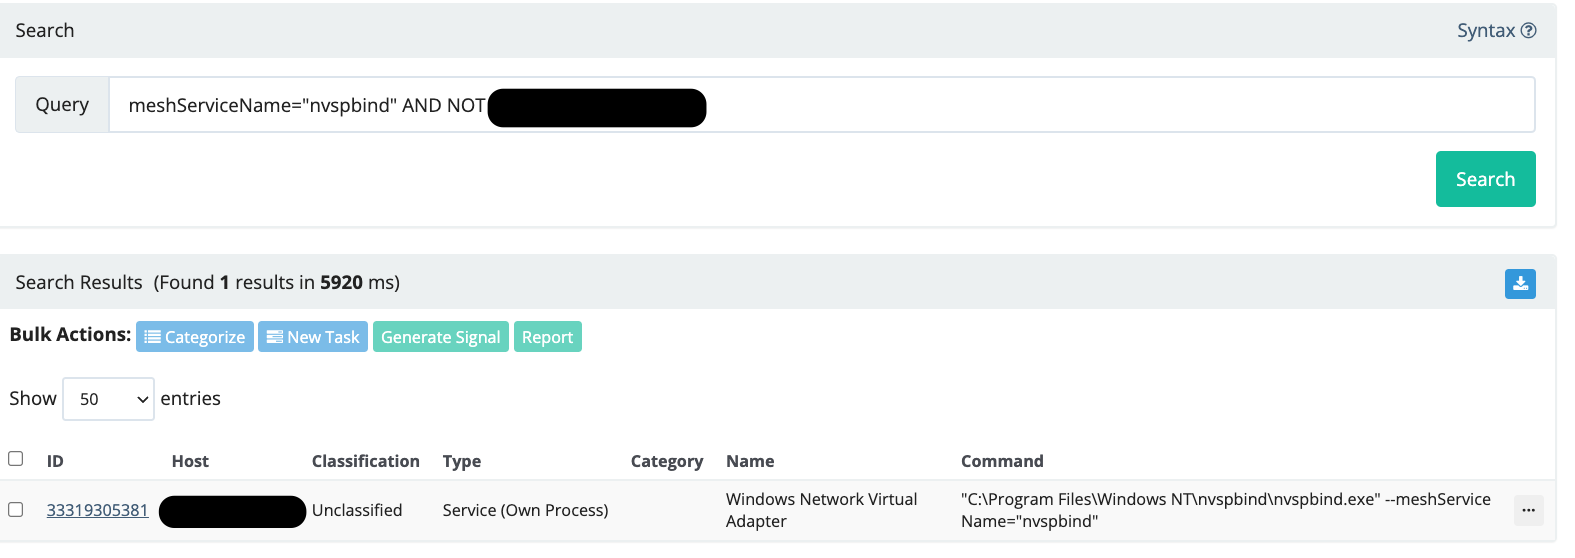
Task: Toggle the select-all checkbox in table header
Action: (16, 459)
